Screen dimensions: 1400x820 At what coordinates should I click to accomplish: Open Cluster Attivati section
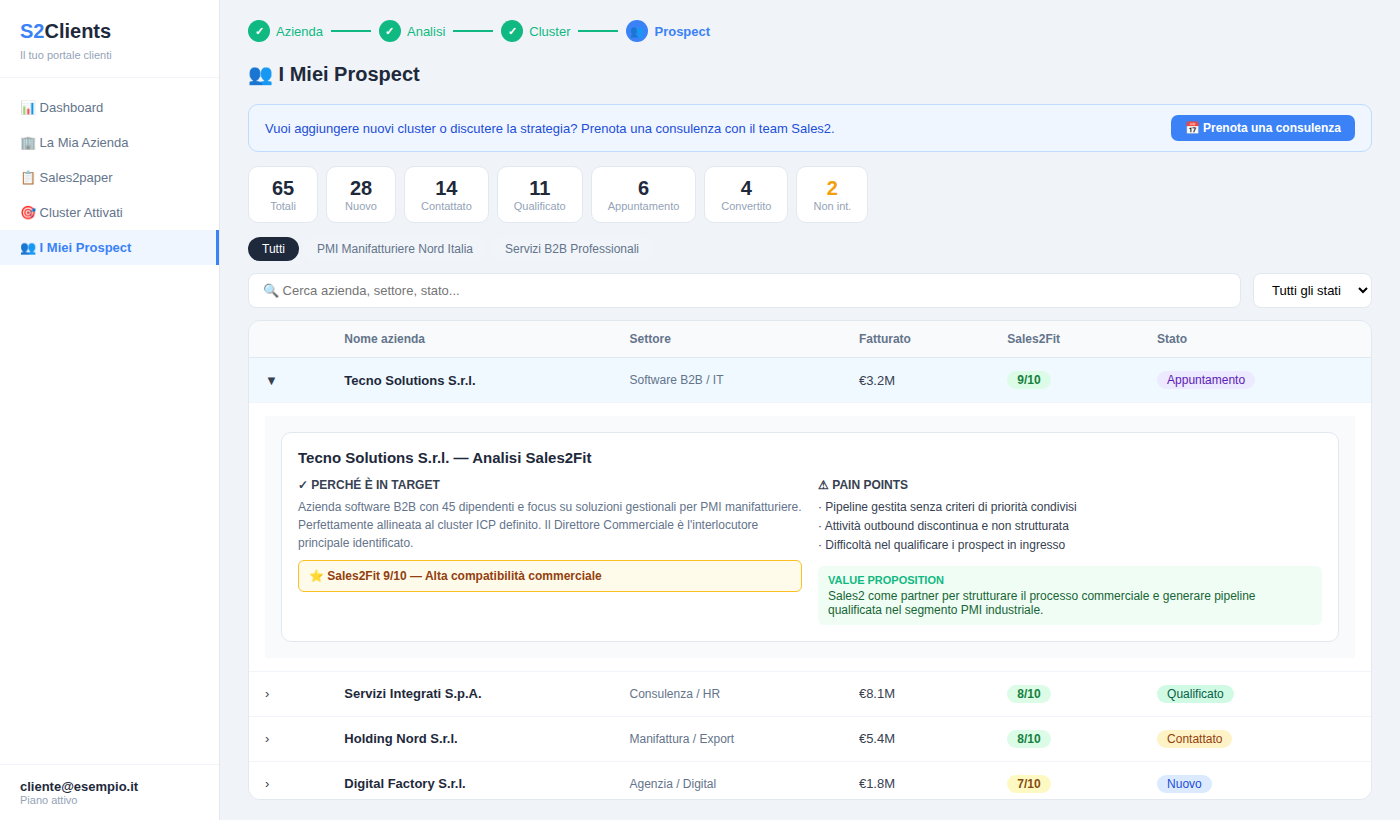click(x=109, y=213)
